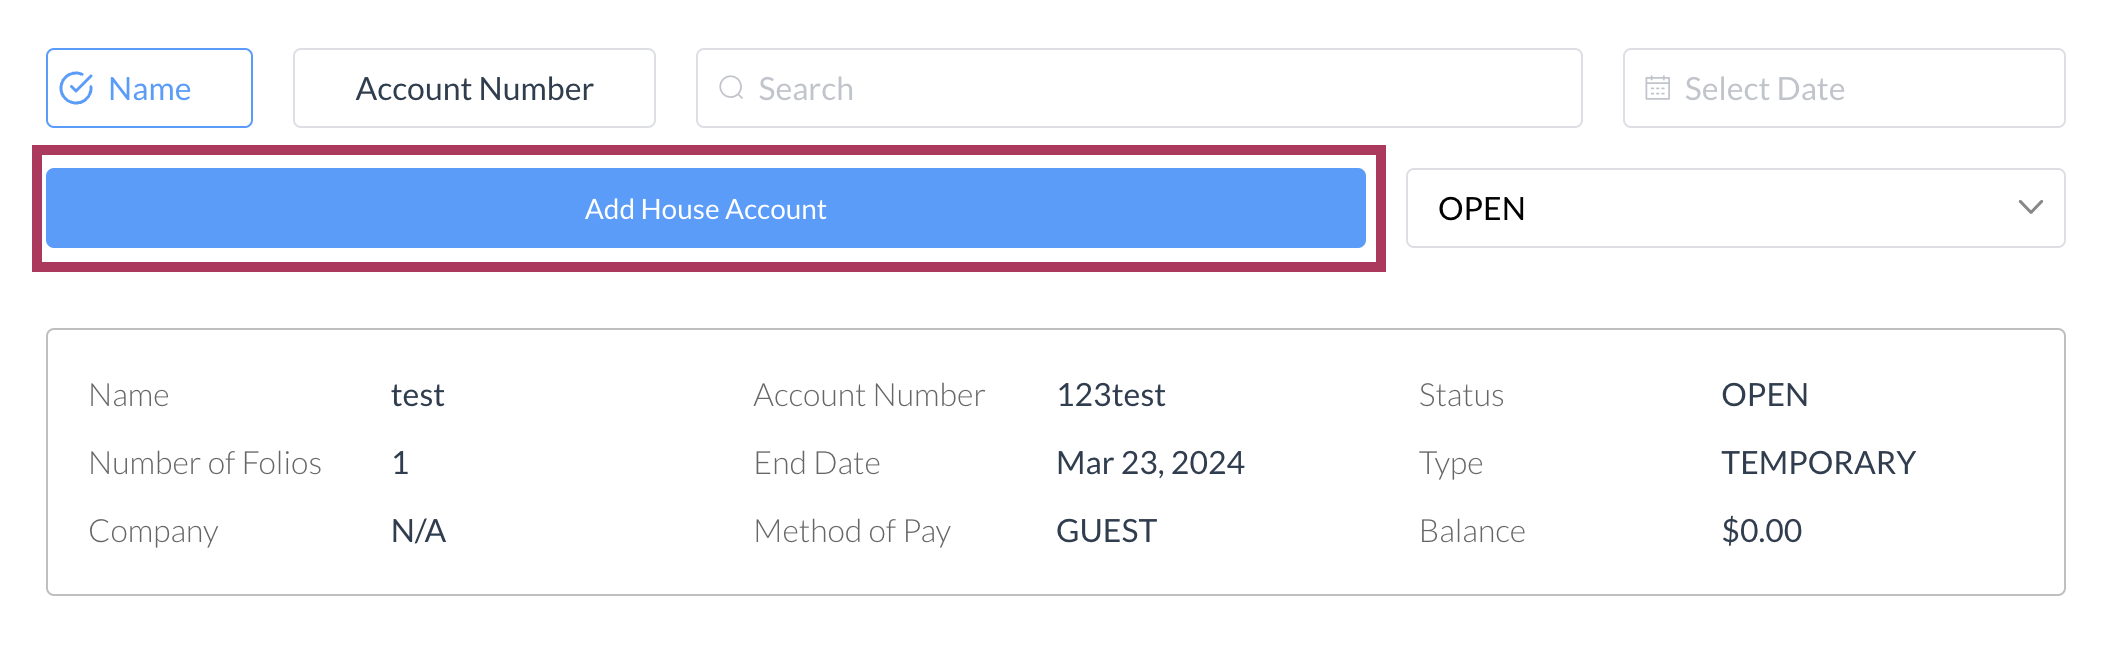Click the account name value "test"
Viewport: 2104px width, 660px height.
pos(417,396)
